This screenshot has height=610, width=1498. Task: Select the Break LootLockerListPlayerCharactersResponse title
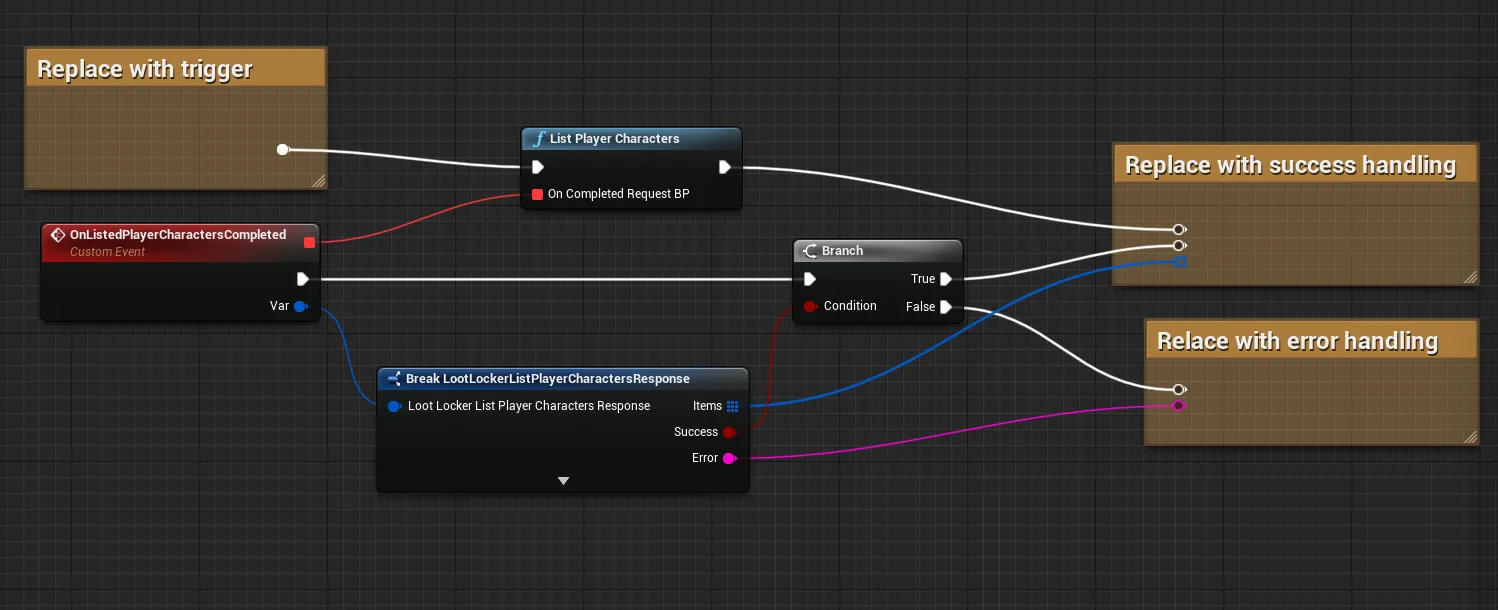548,379
